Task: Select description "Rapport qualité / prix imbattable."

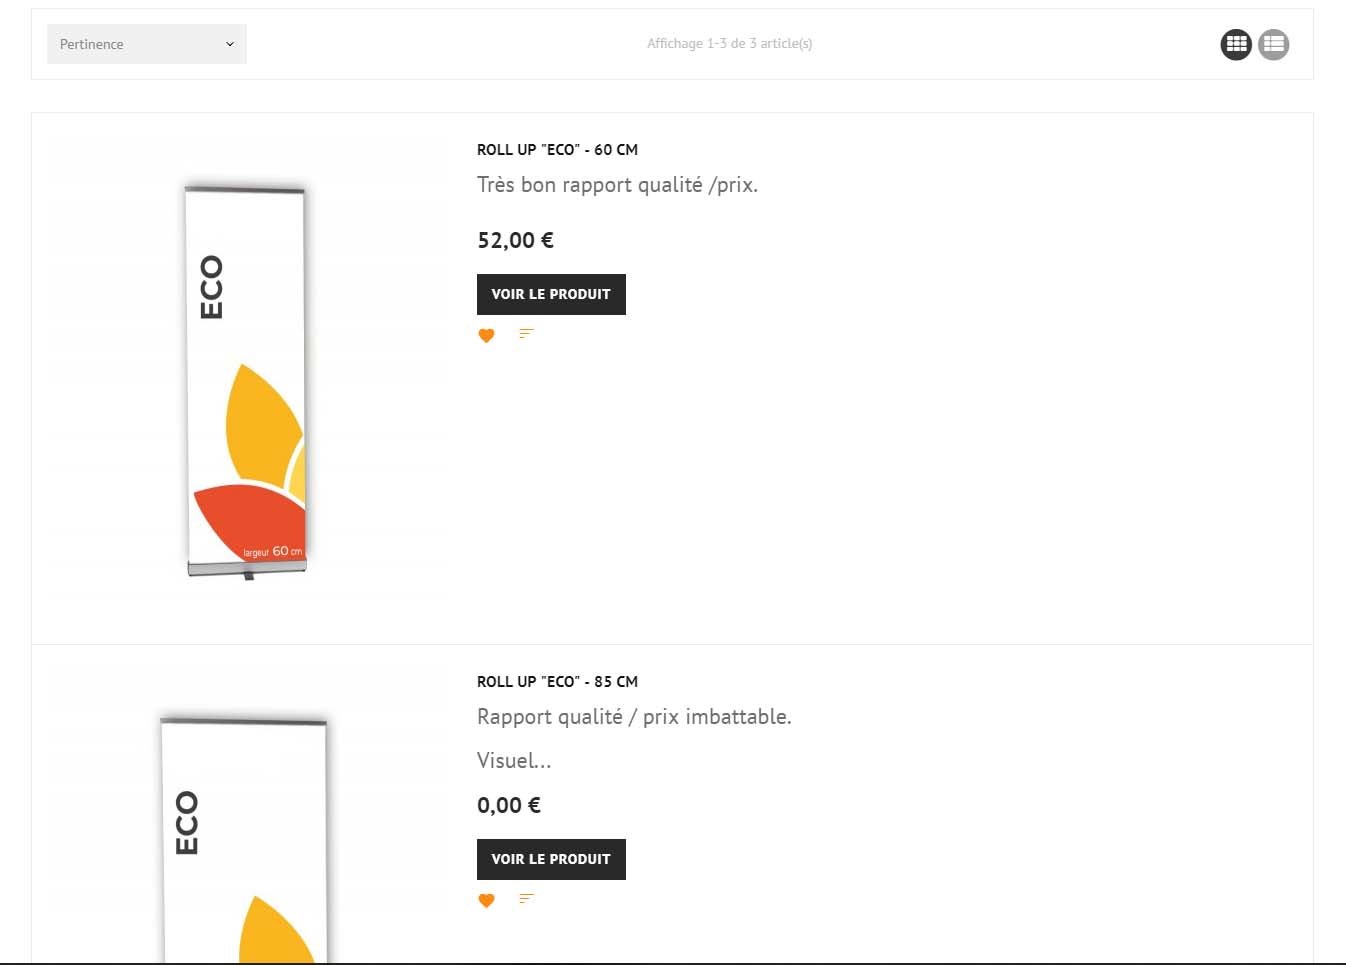Action: [x=634, y=717]
